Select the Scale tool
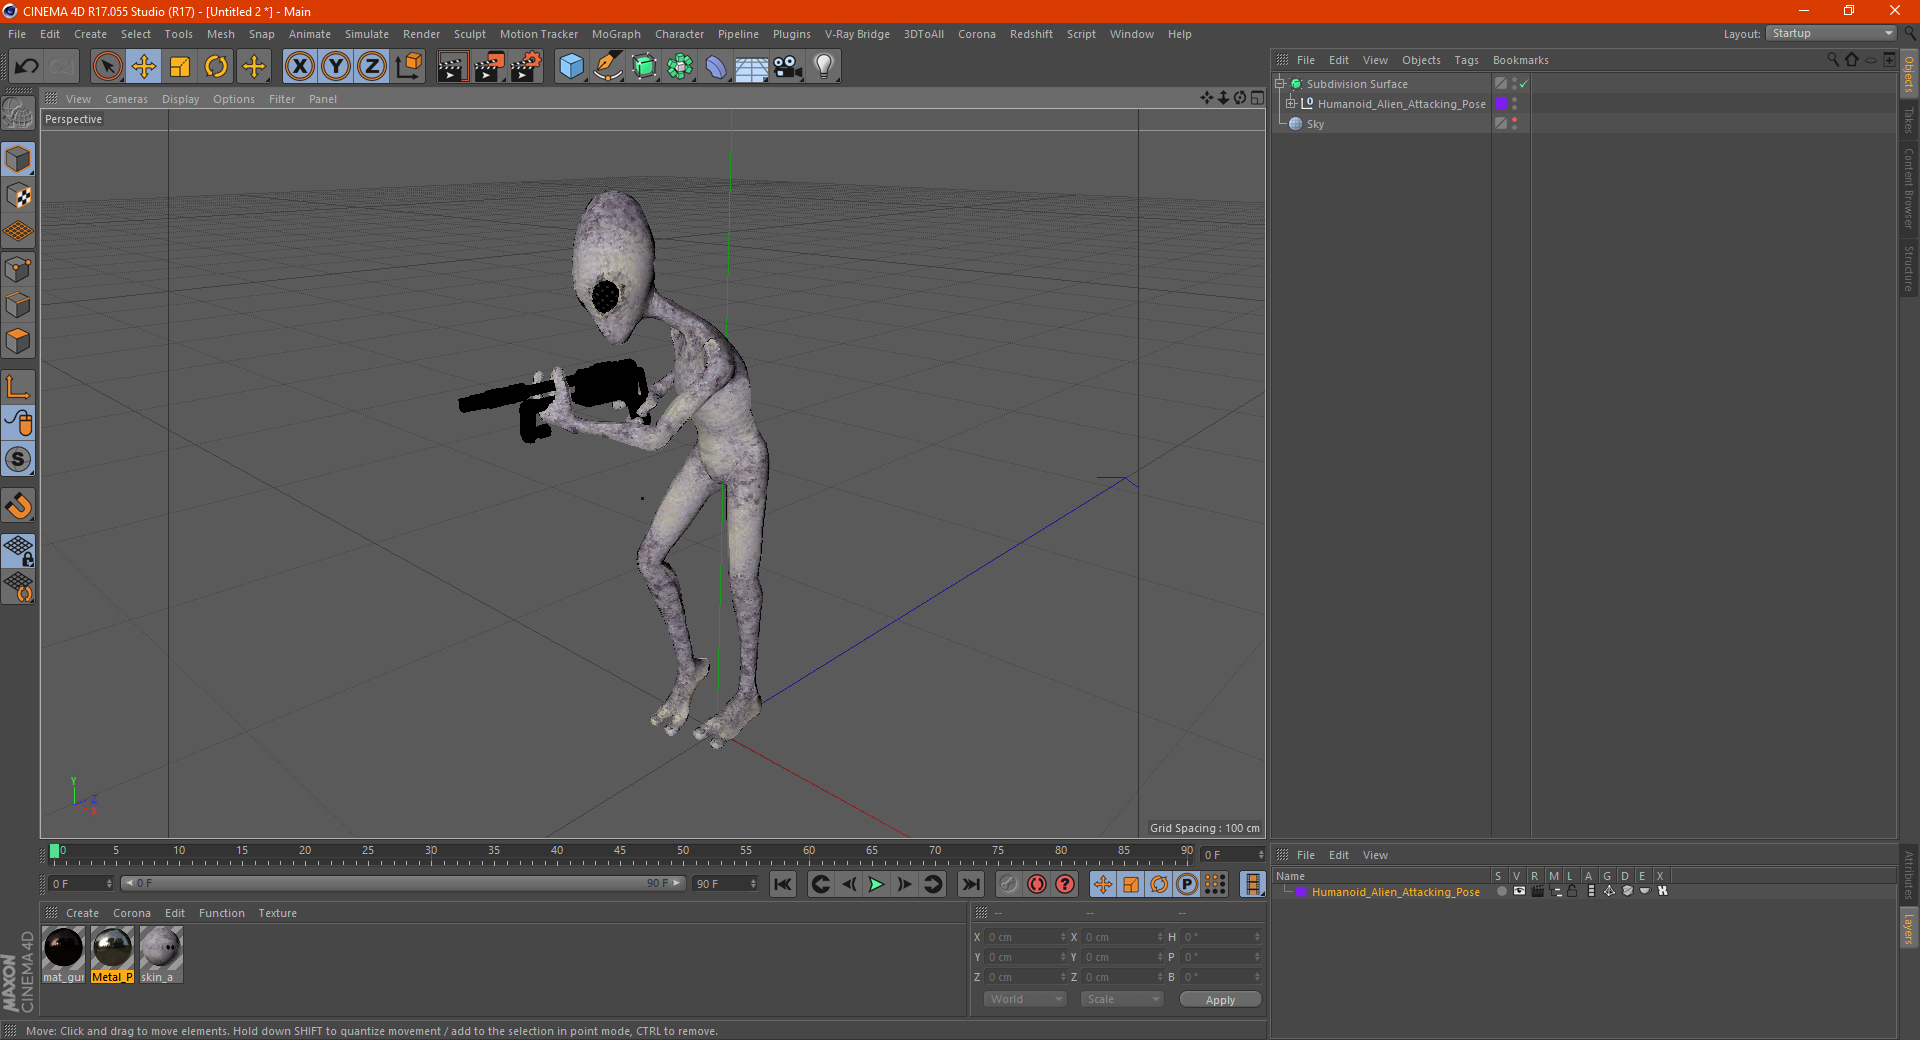 click(180, 67)
